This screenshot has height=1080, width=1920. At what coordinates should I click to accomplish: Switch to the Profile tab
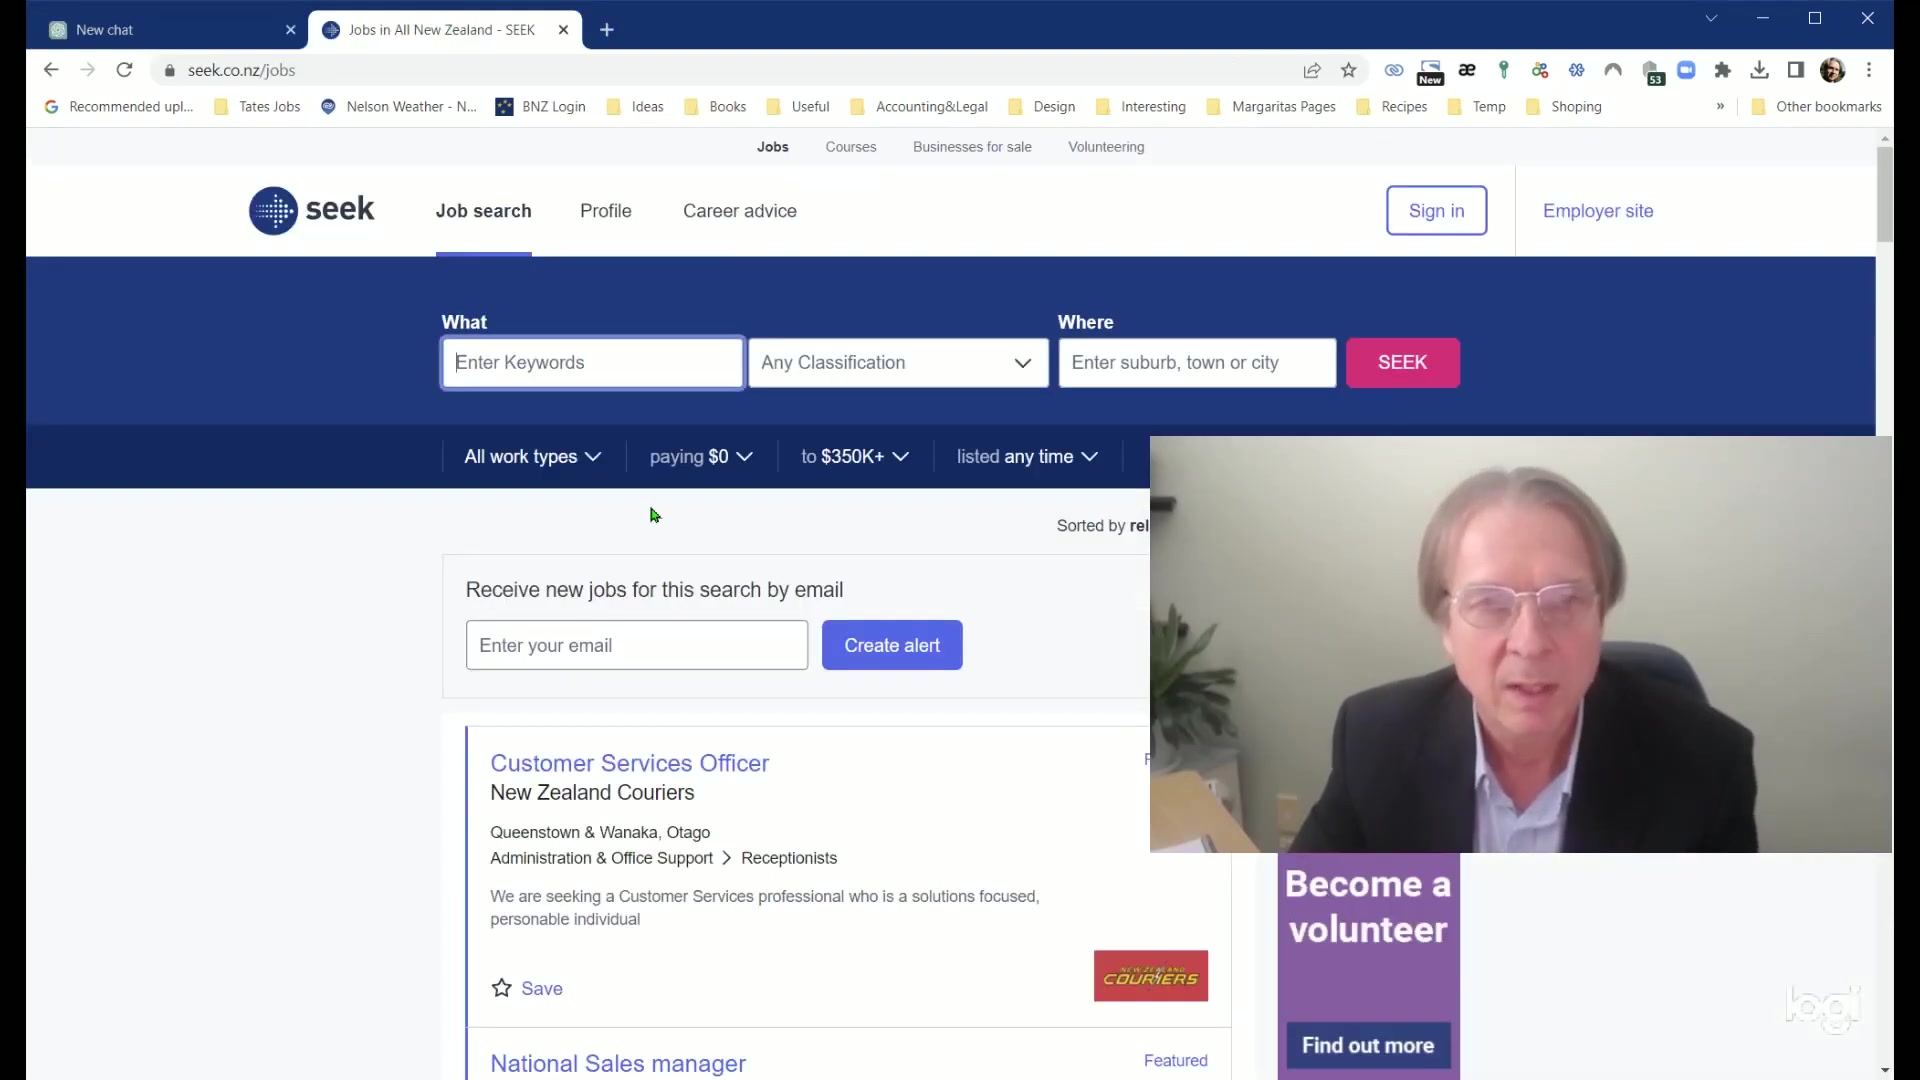pos(606,211)
